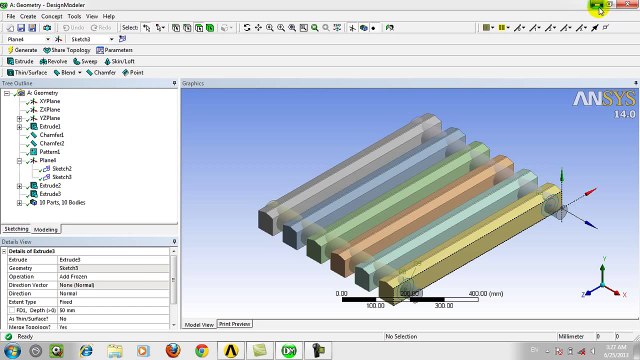Click the Zoom to Fit icon
The width and height of the screenshot is (640, 360).
(x=292, y=28)
